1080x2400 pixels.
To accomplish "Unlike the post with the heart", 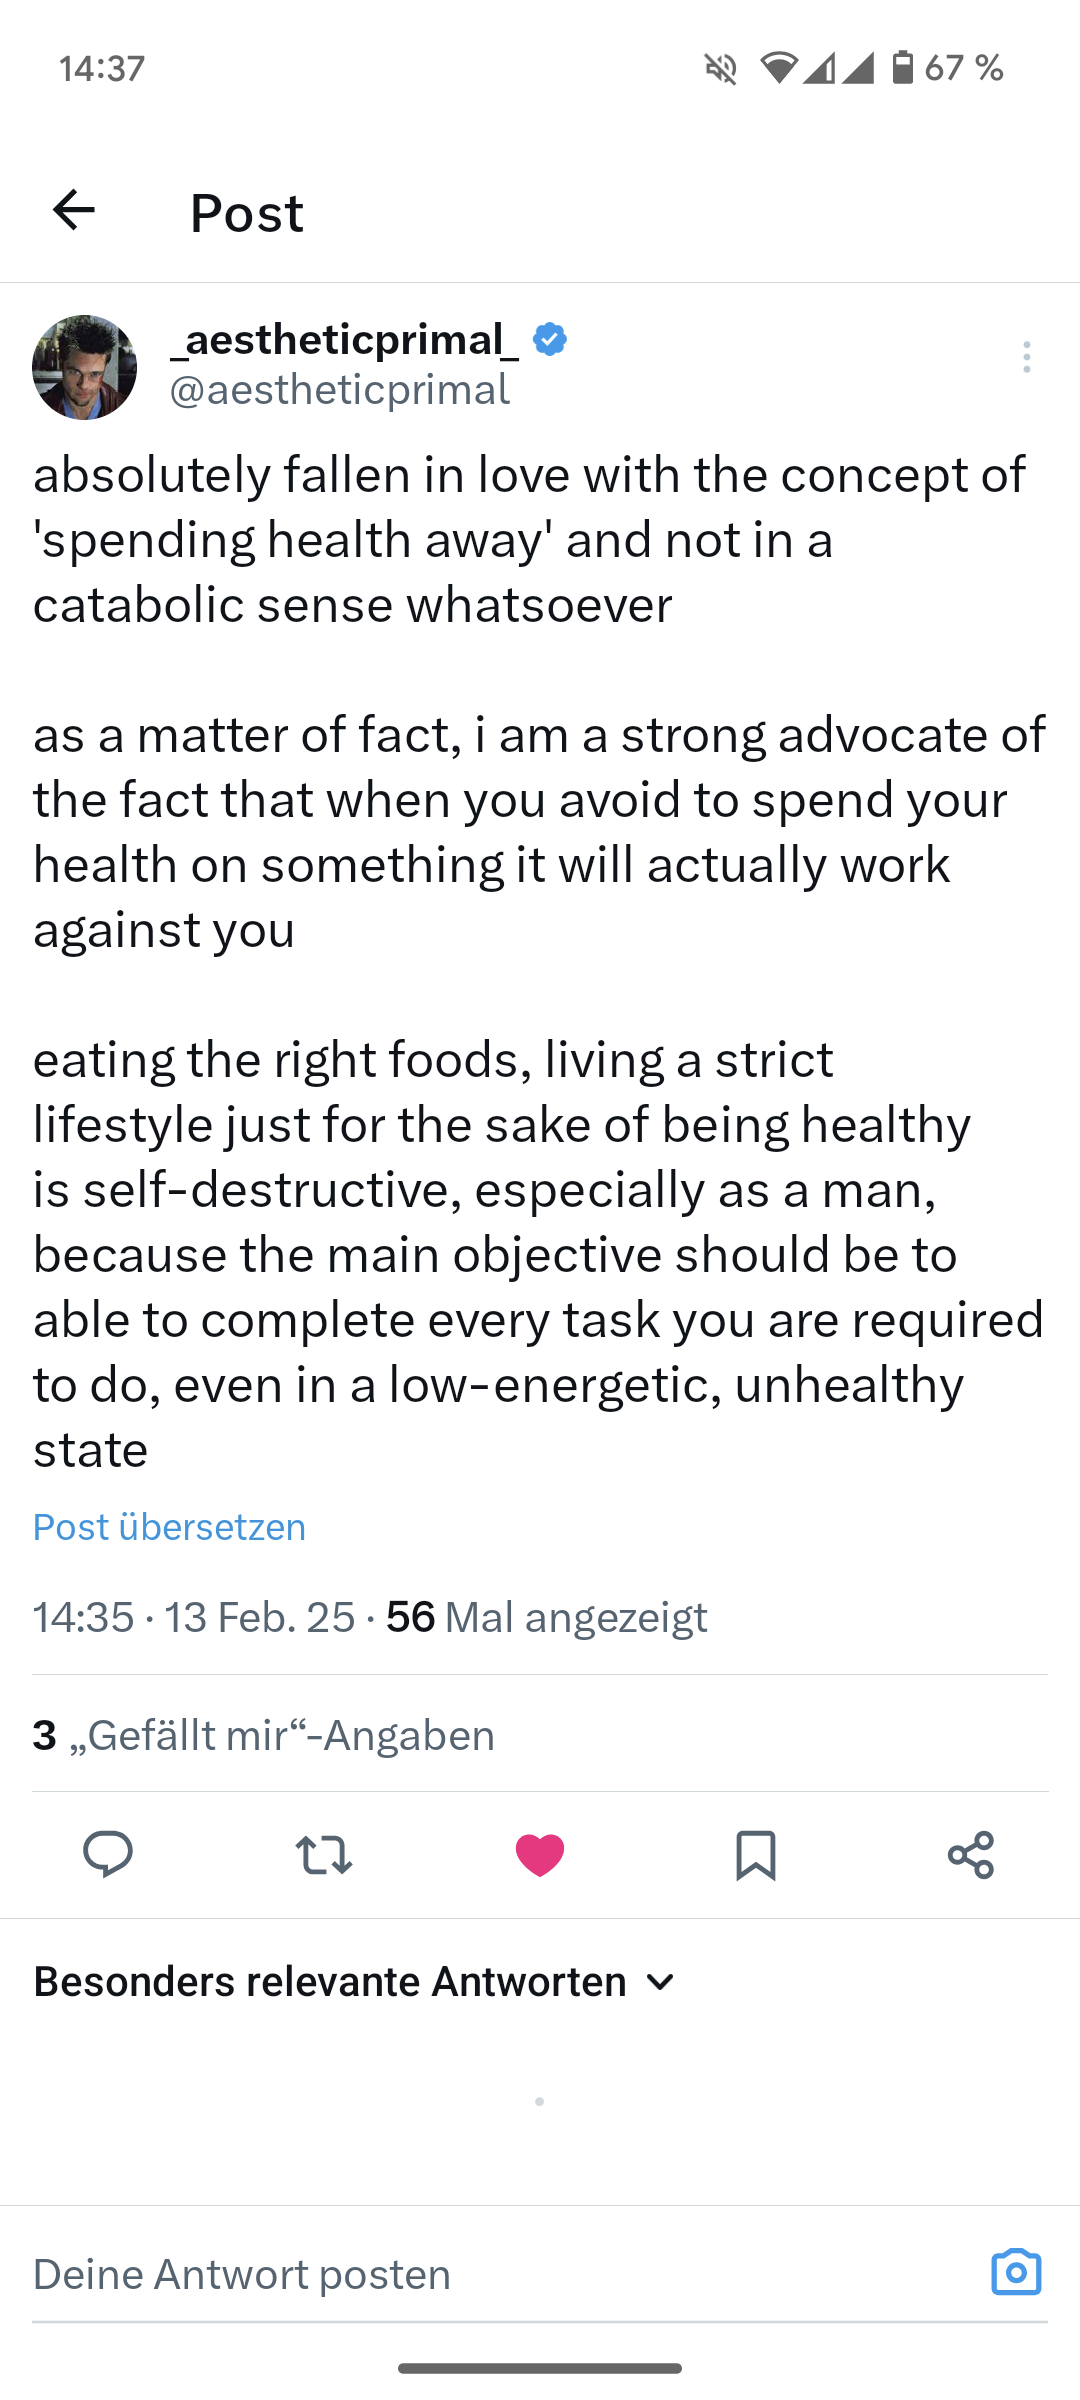I will coord(540,1855).
